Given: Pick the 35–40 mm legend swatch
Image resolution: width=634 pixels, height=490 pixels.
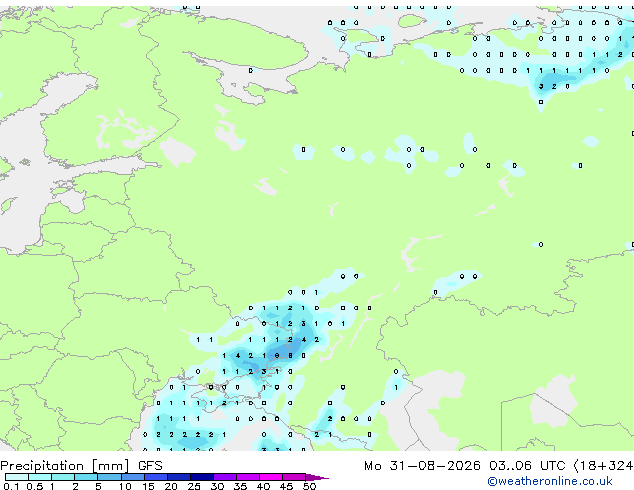Looking at the screenshot, I should [248, 477].
